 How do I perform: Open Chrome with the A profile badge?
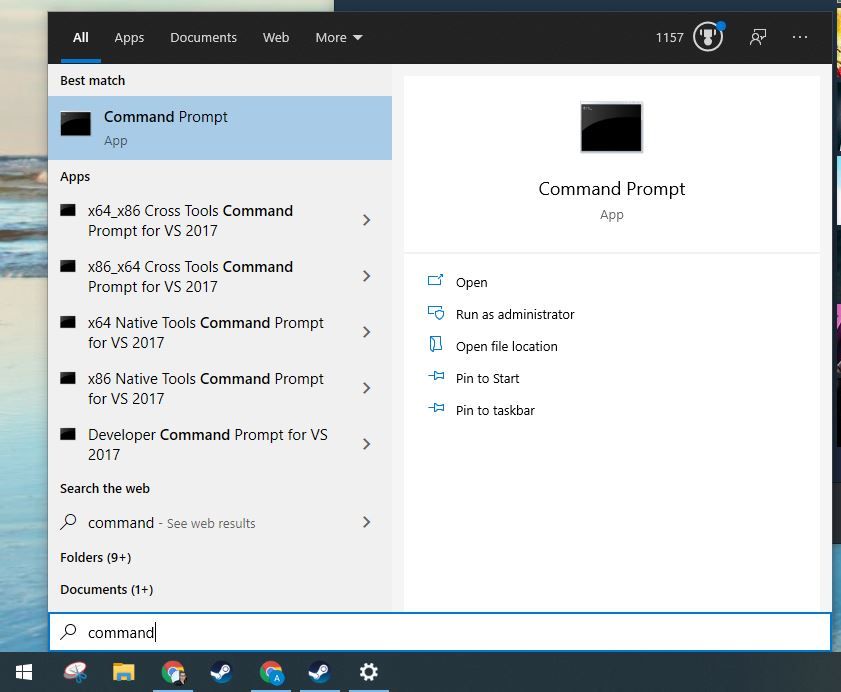[270, 672]
